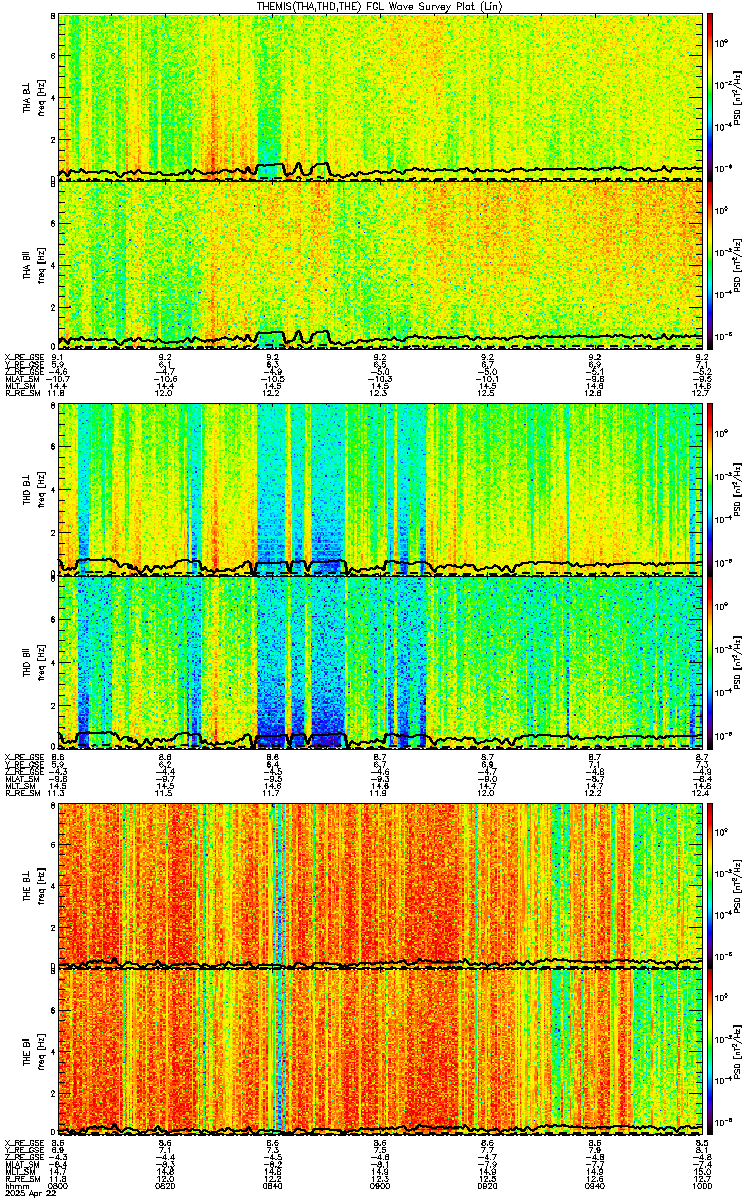This screenshot has height=1200, width=750.
Task: Click the PSD units label of THD Bll
Action: pos(738,662)
